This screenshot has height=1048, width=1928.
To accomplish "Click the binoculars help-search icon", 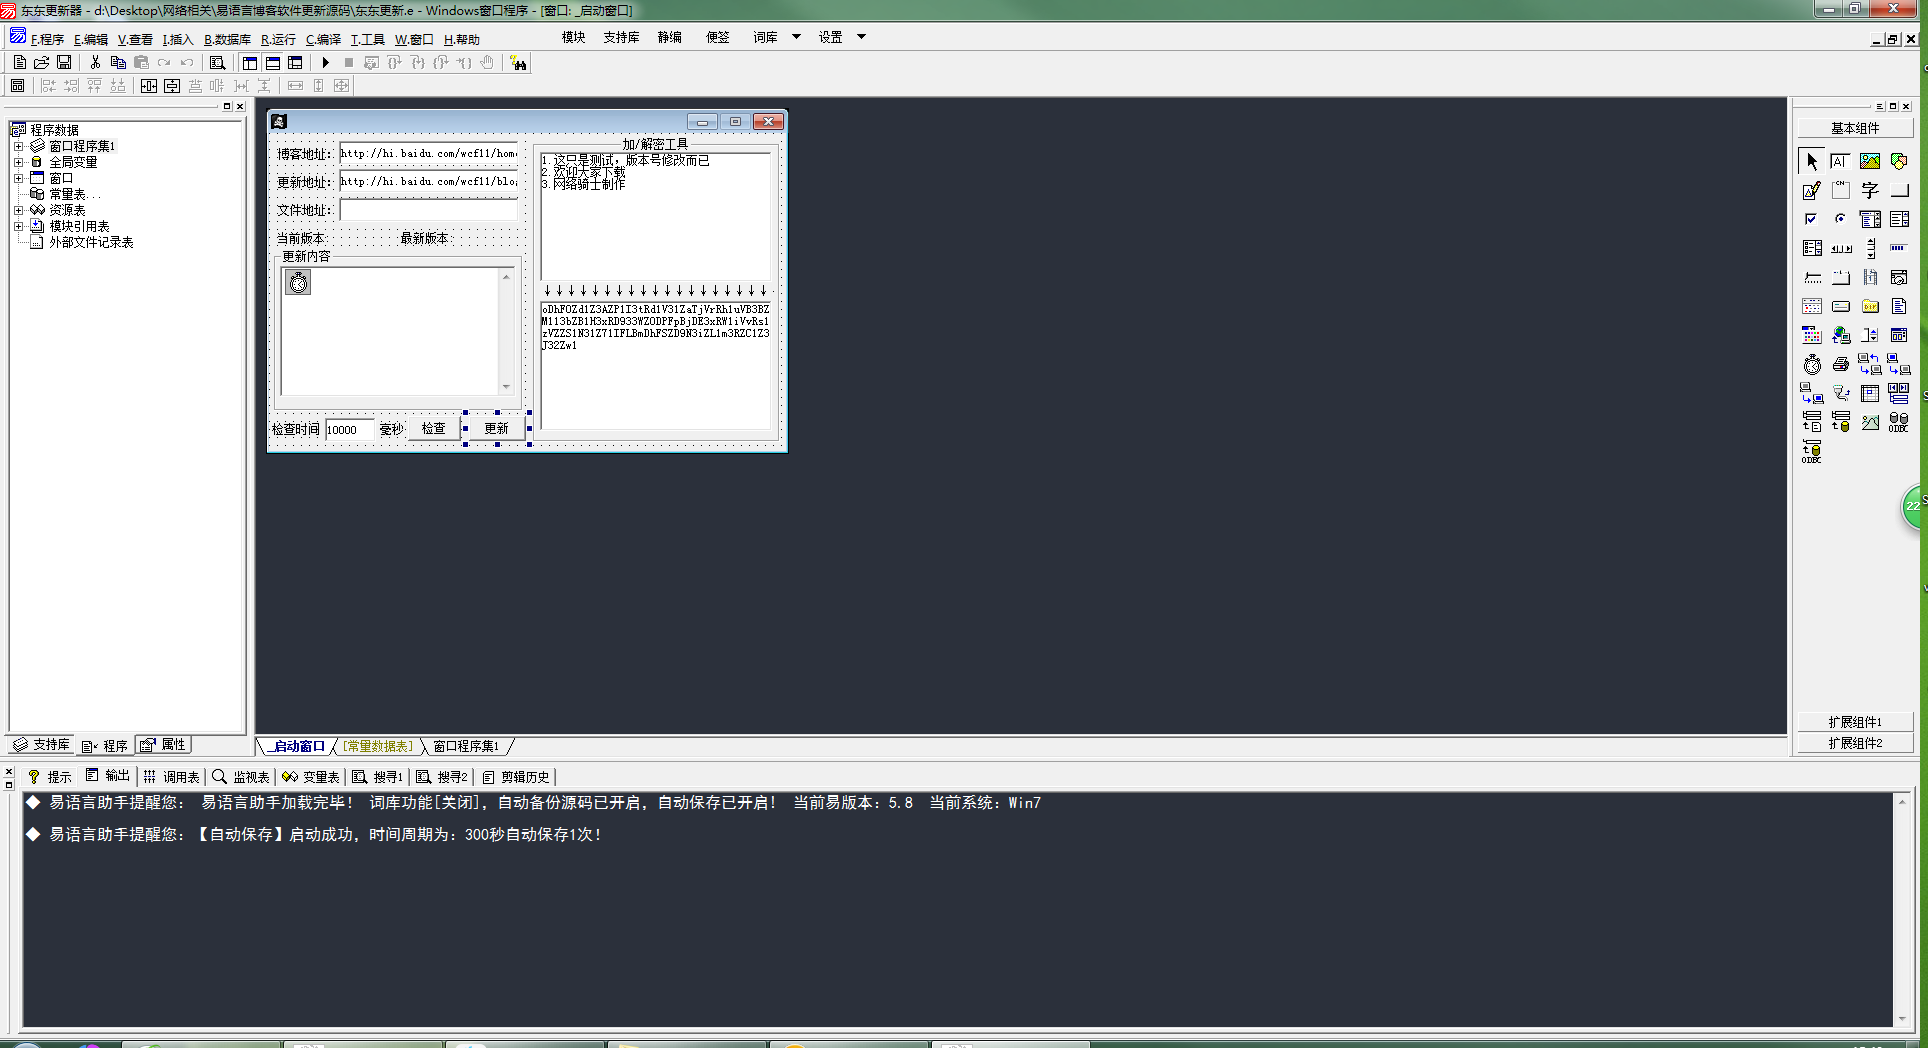I will (x=518, y=63).
